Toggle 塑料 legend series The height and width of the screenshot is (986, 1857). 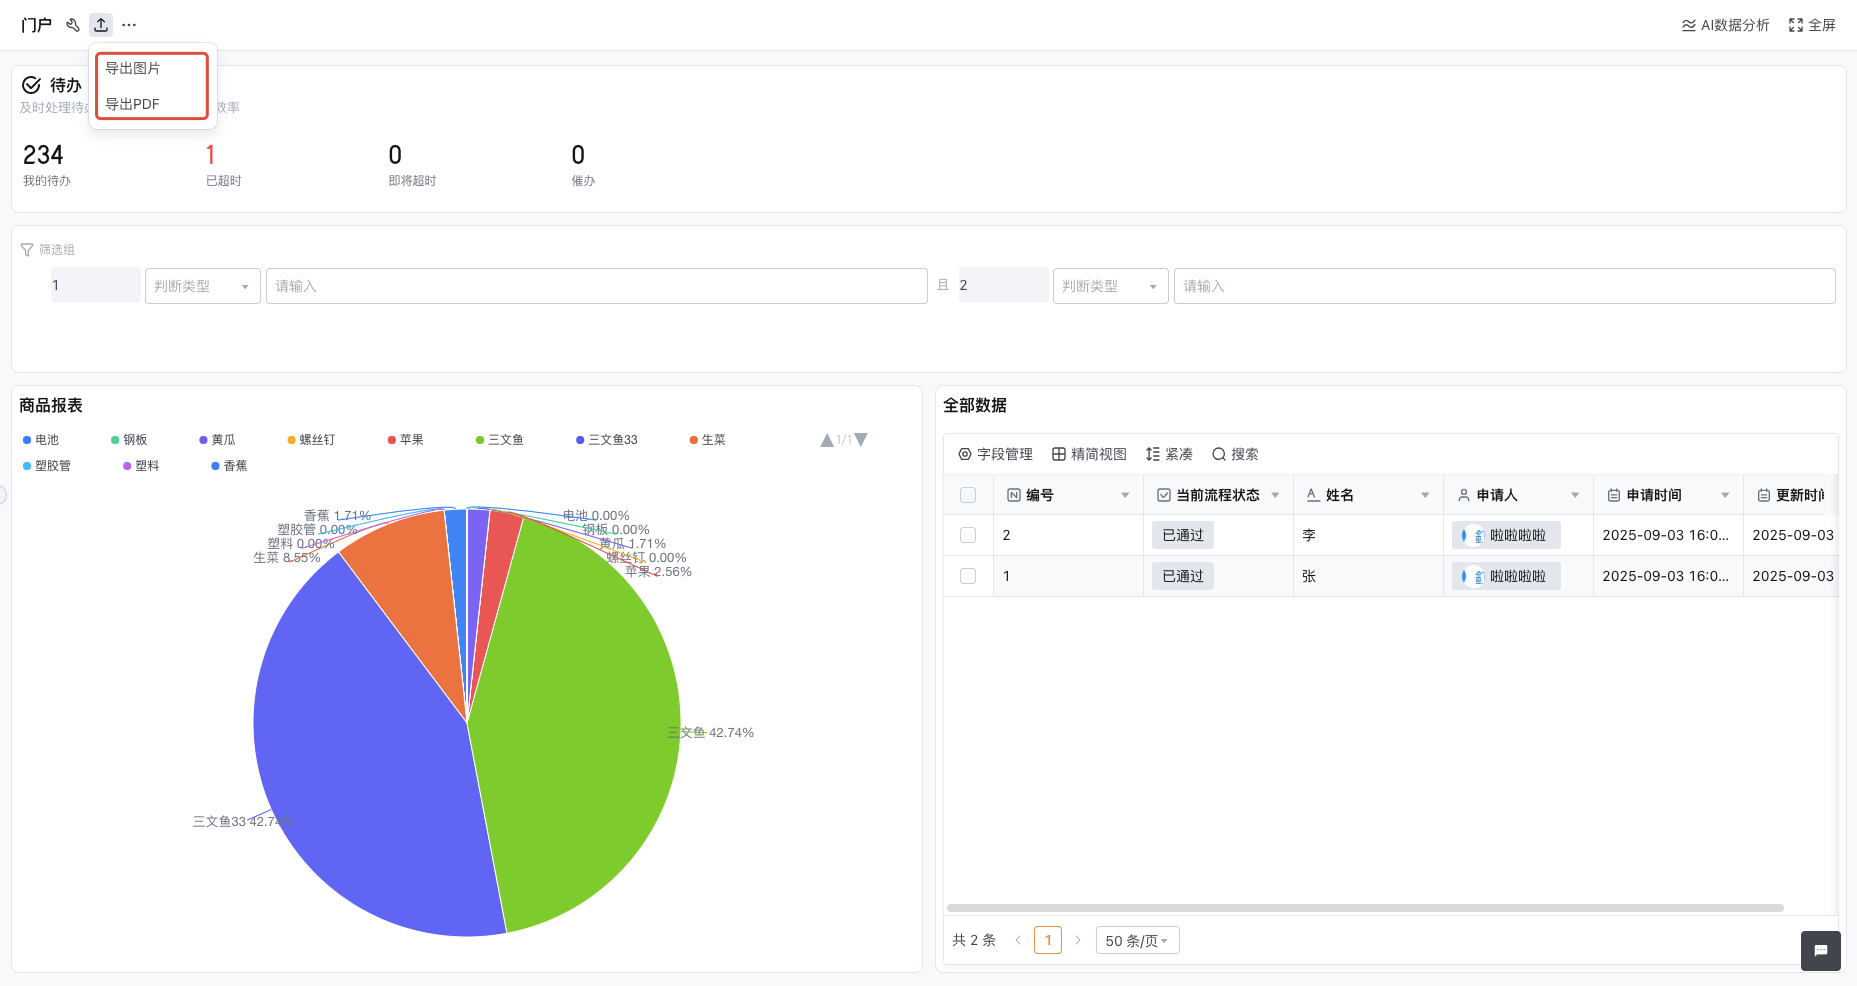pyautogui.click(x=141, y=466)
